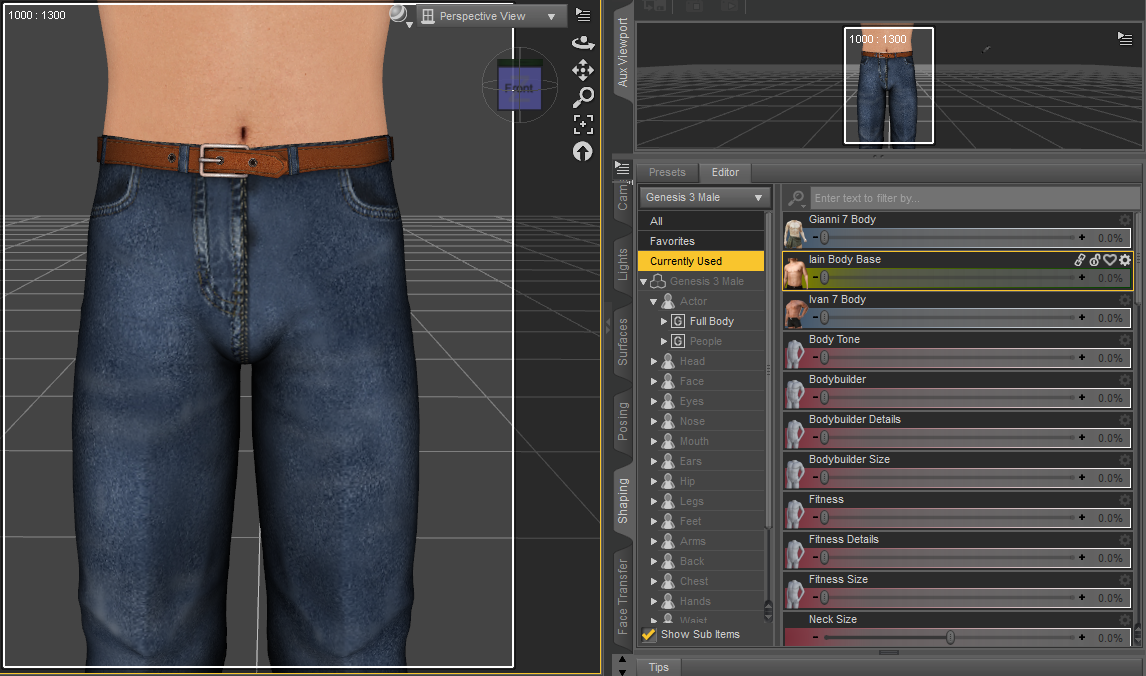
Task: Open Shaping pane options menu icon
Action: click(x=622, y=169)
